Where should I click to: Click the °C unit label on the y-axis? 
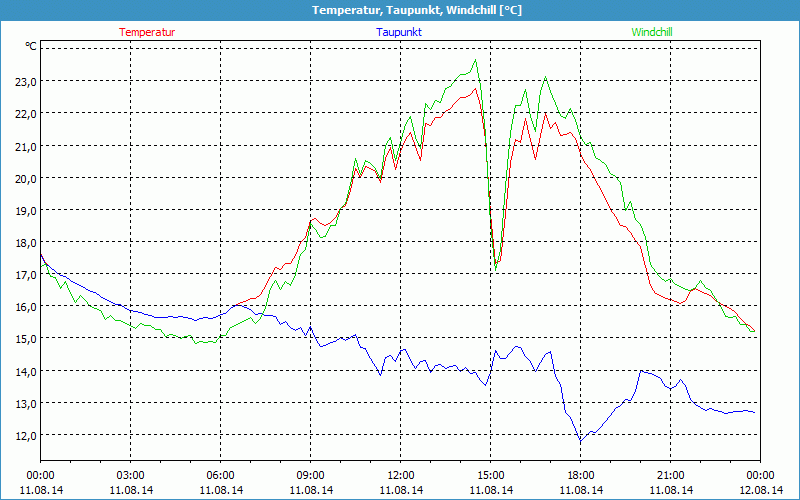click(30, 46)
